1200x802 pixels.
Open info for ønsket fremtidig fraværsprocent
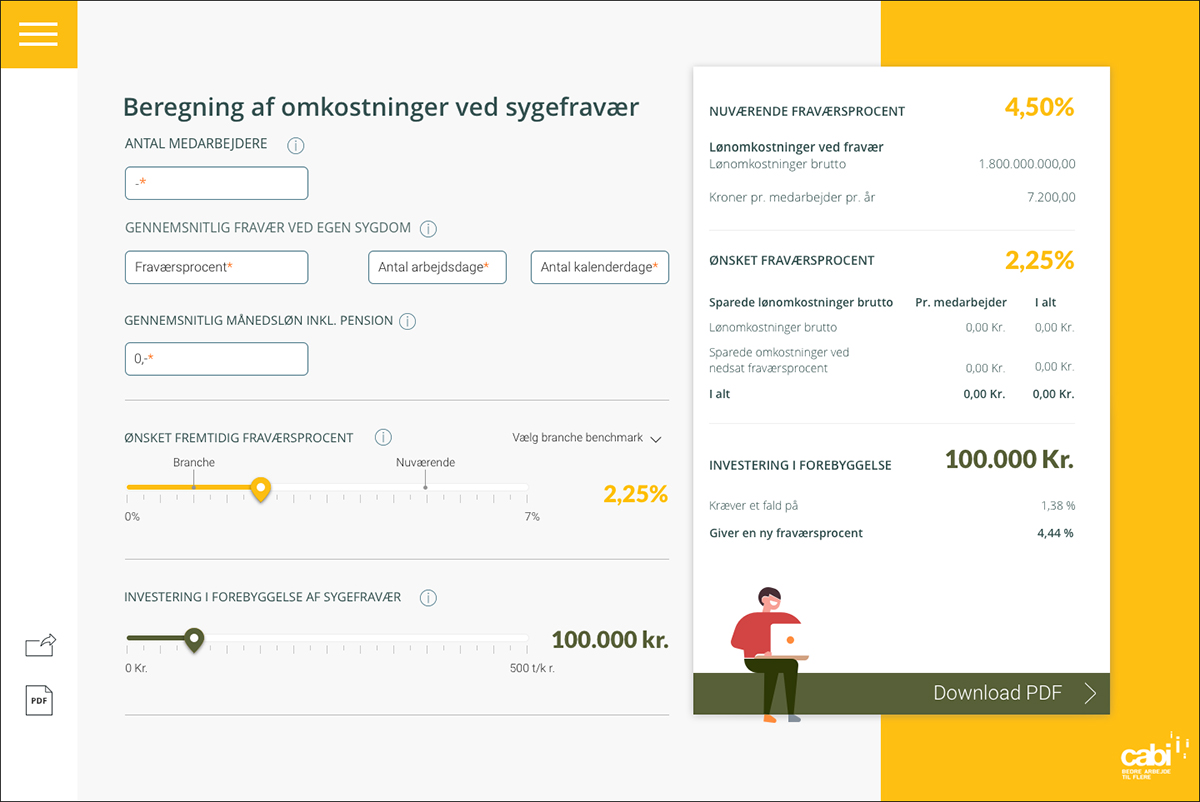click(x=383, y=438)
